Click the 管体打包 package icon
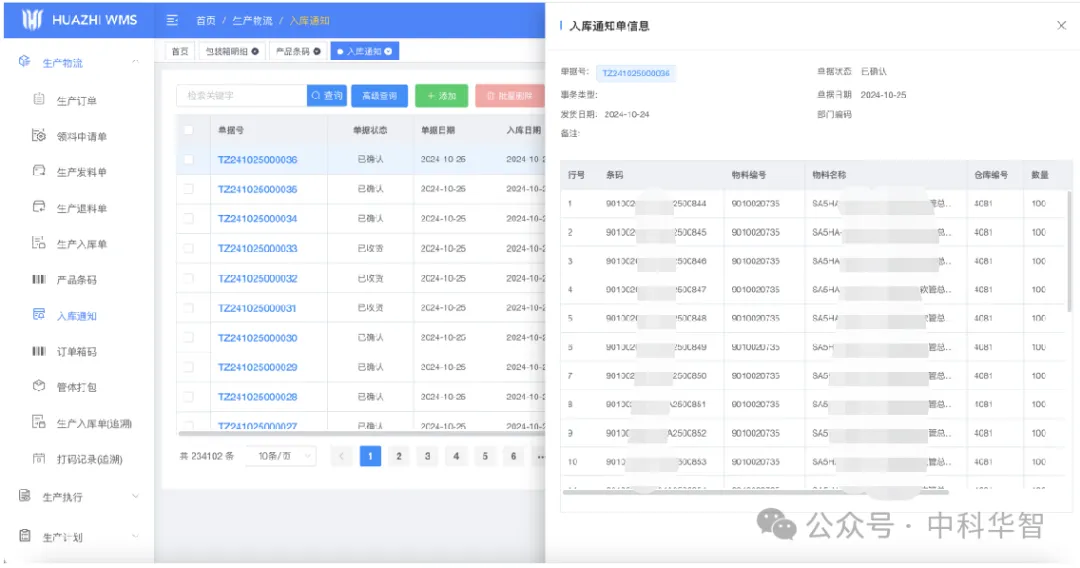This screenshot has height=568, width=1080. (x=39, y=386)
